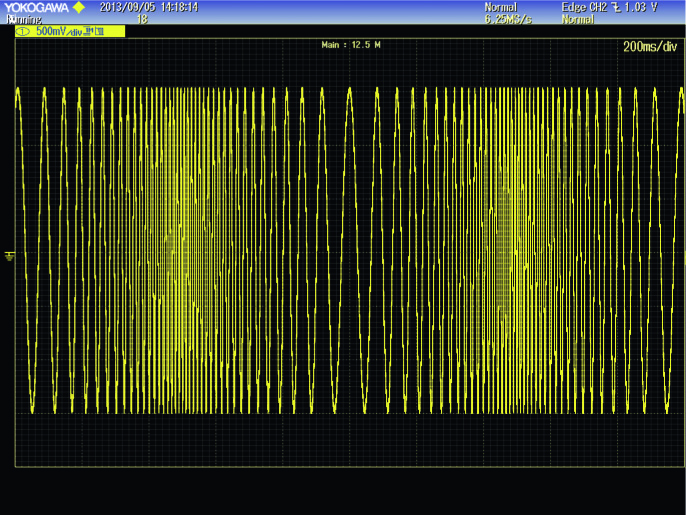The width and height of the screenshot is (686, 515).
Task: Open the 500mV/div vertical scale setting
Action: (x=59, y=32)
